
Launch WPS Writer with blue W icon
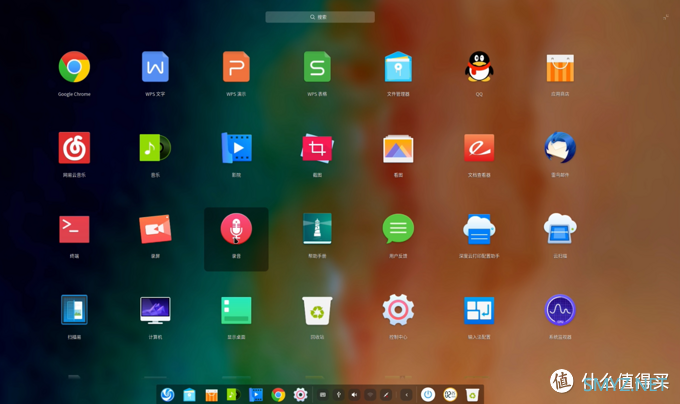point(155,67)
